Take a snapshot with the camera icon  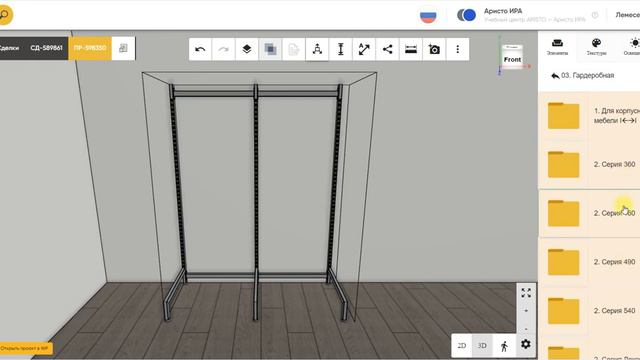[x=434, y=49]
